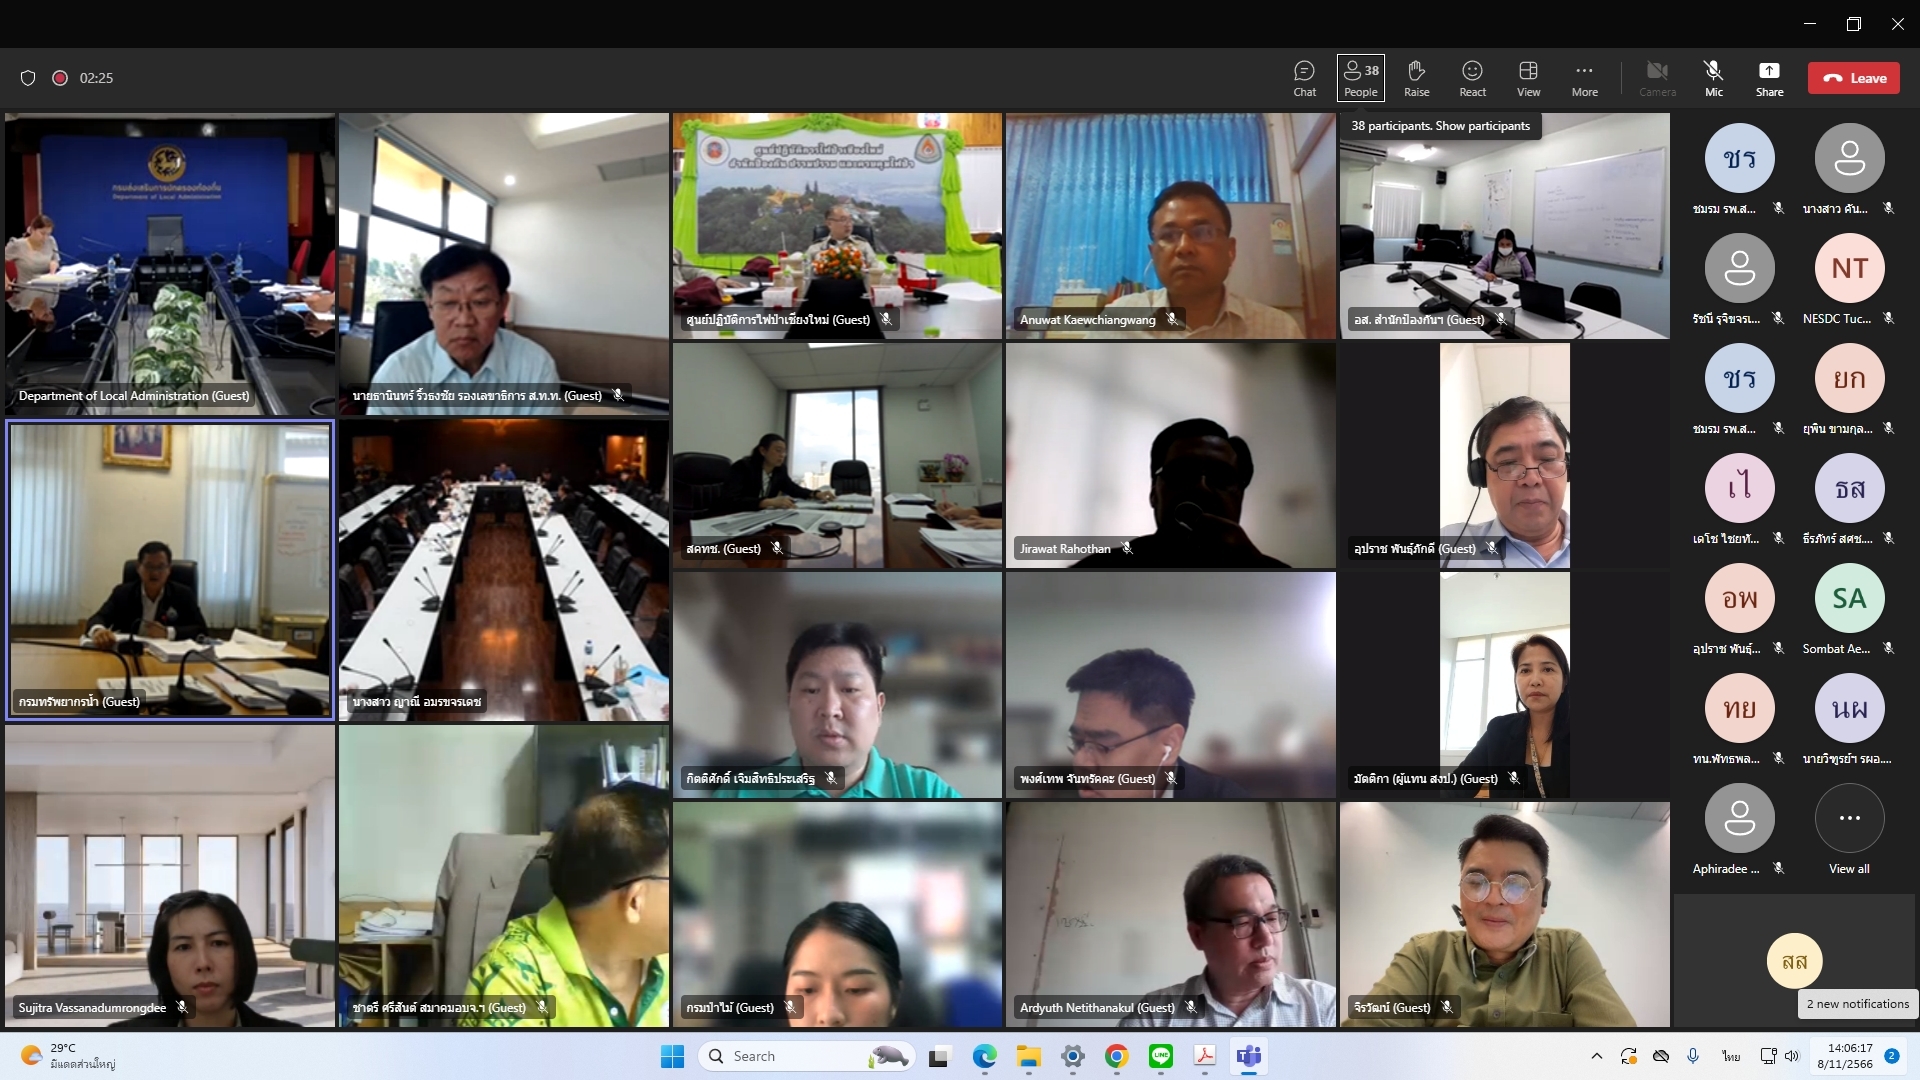Open LINE app from taskbar

[x=1161, y=1056]
